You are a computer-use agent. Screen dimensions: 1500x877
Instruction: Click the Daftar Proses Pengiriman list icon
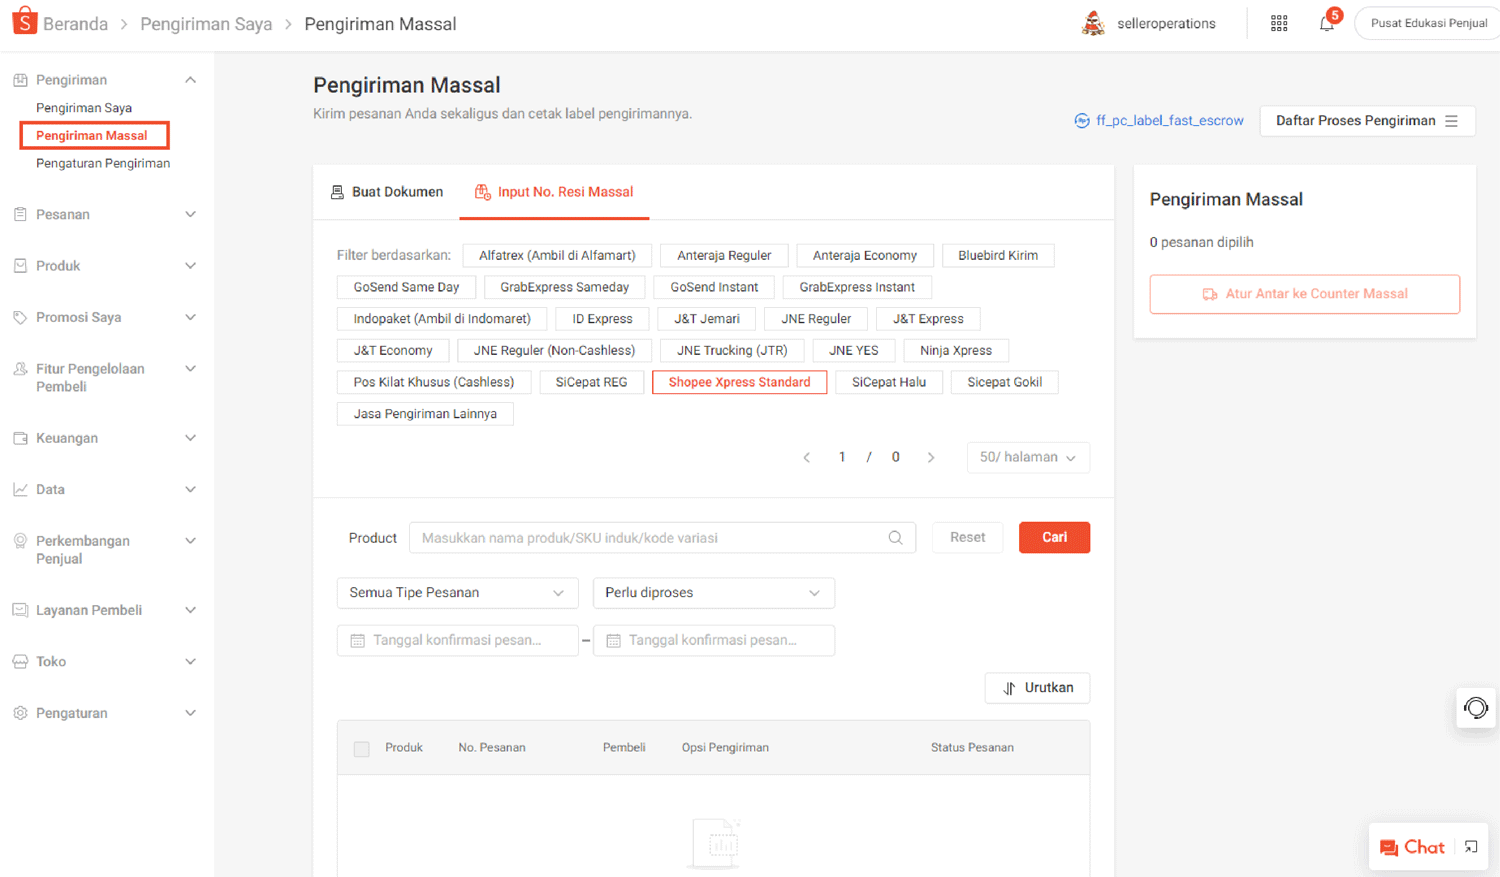(x=1452, y=121)
